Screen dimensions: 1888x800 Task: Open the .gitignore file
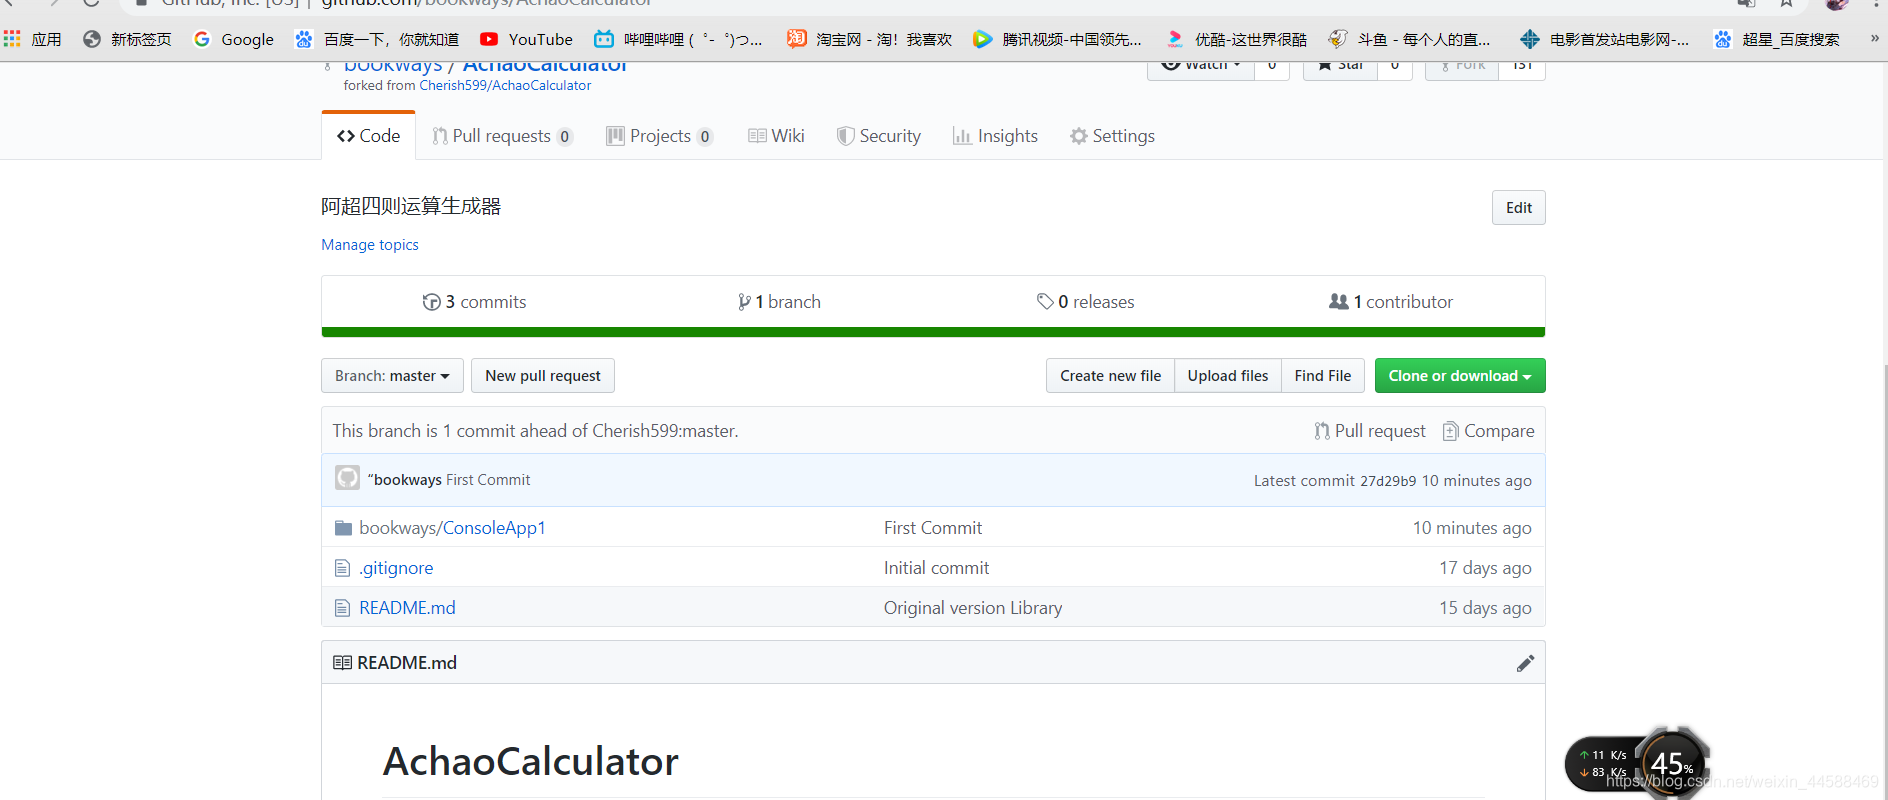coord(396,568)
